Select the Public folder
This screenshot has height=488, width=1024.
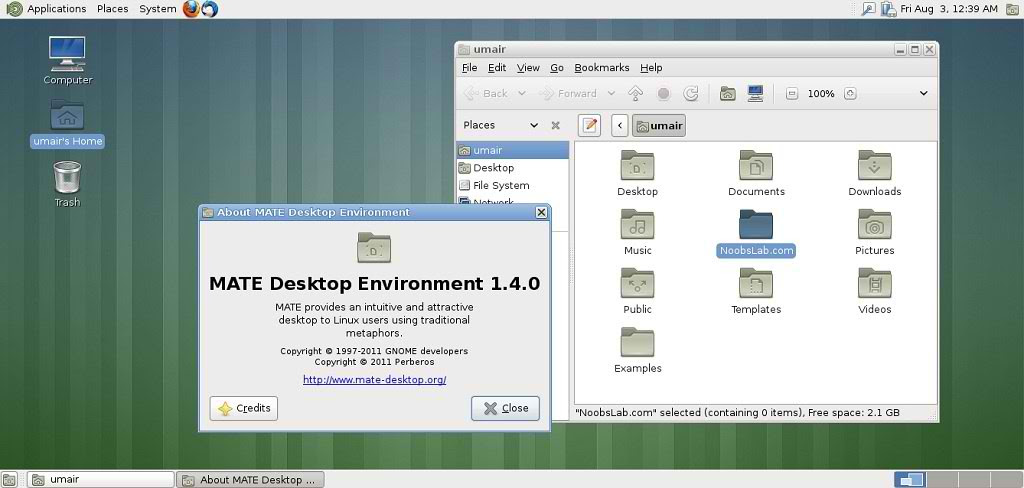tap(637, 291)
